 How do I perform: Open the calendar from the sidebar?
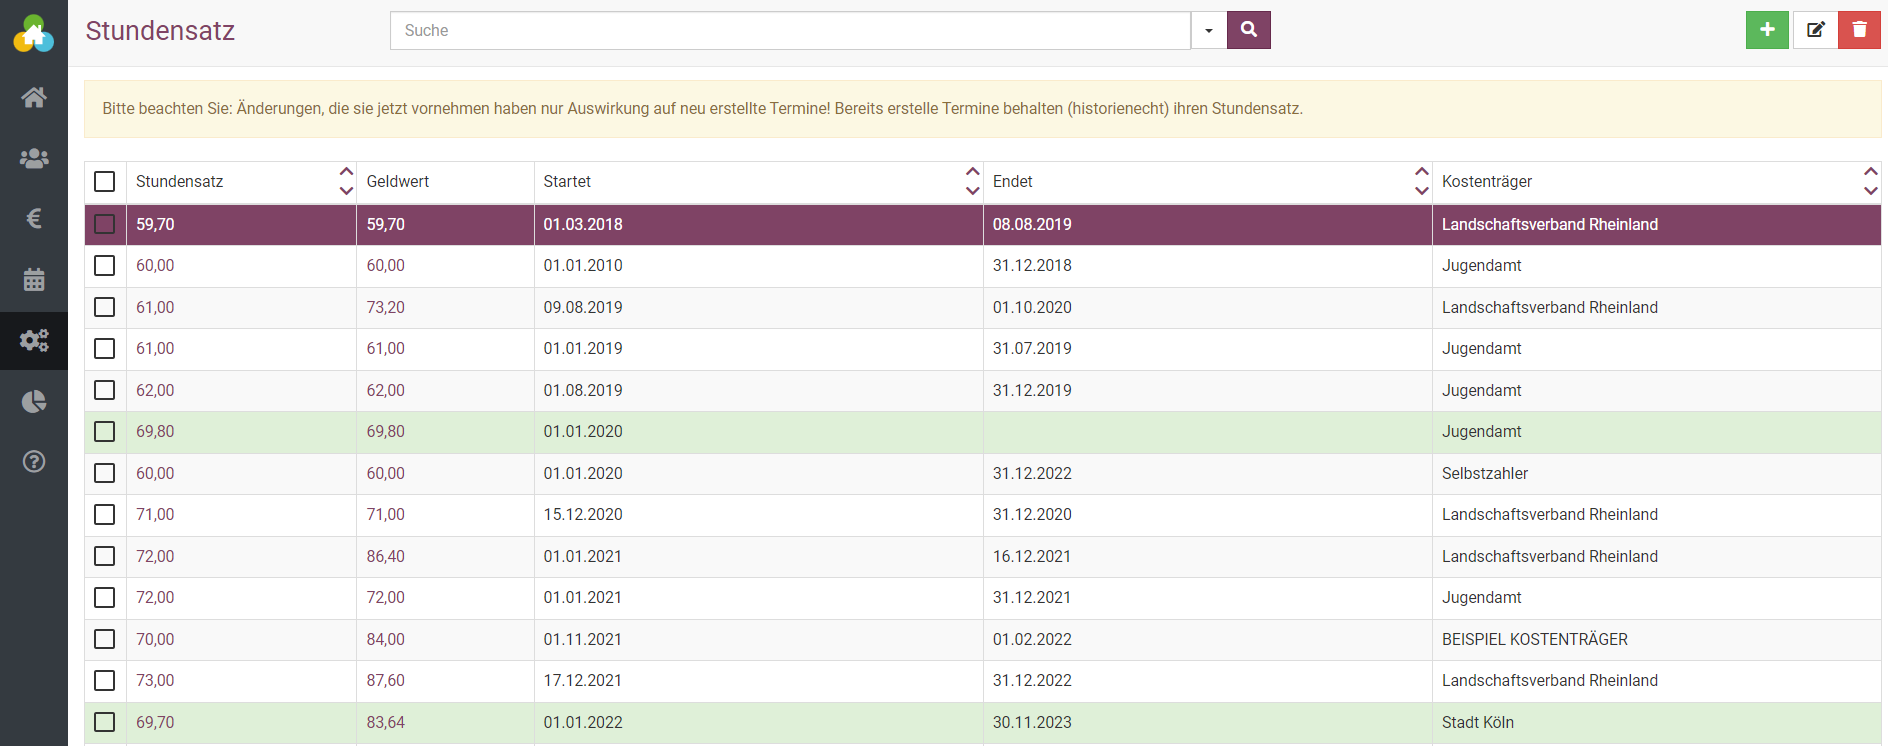(34, 280)
